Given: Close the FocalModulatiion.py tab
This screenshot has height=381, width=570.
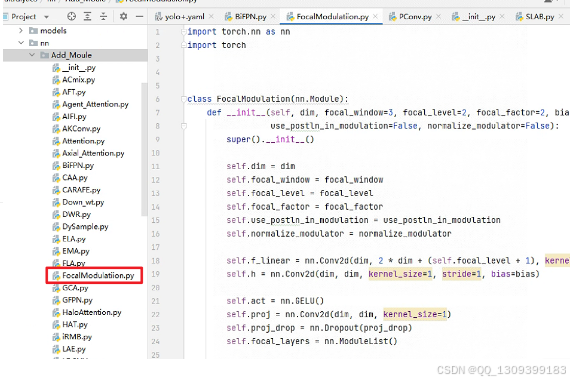Looking at the screenshot, I should tap(376, 16).
